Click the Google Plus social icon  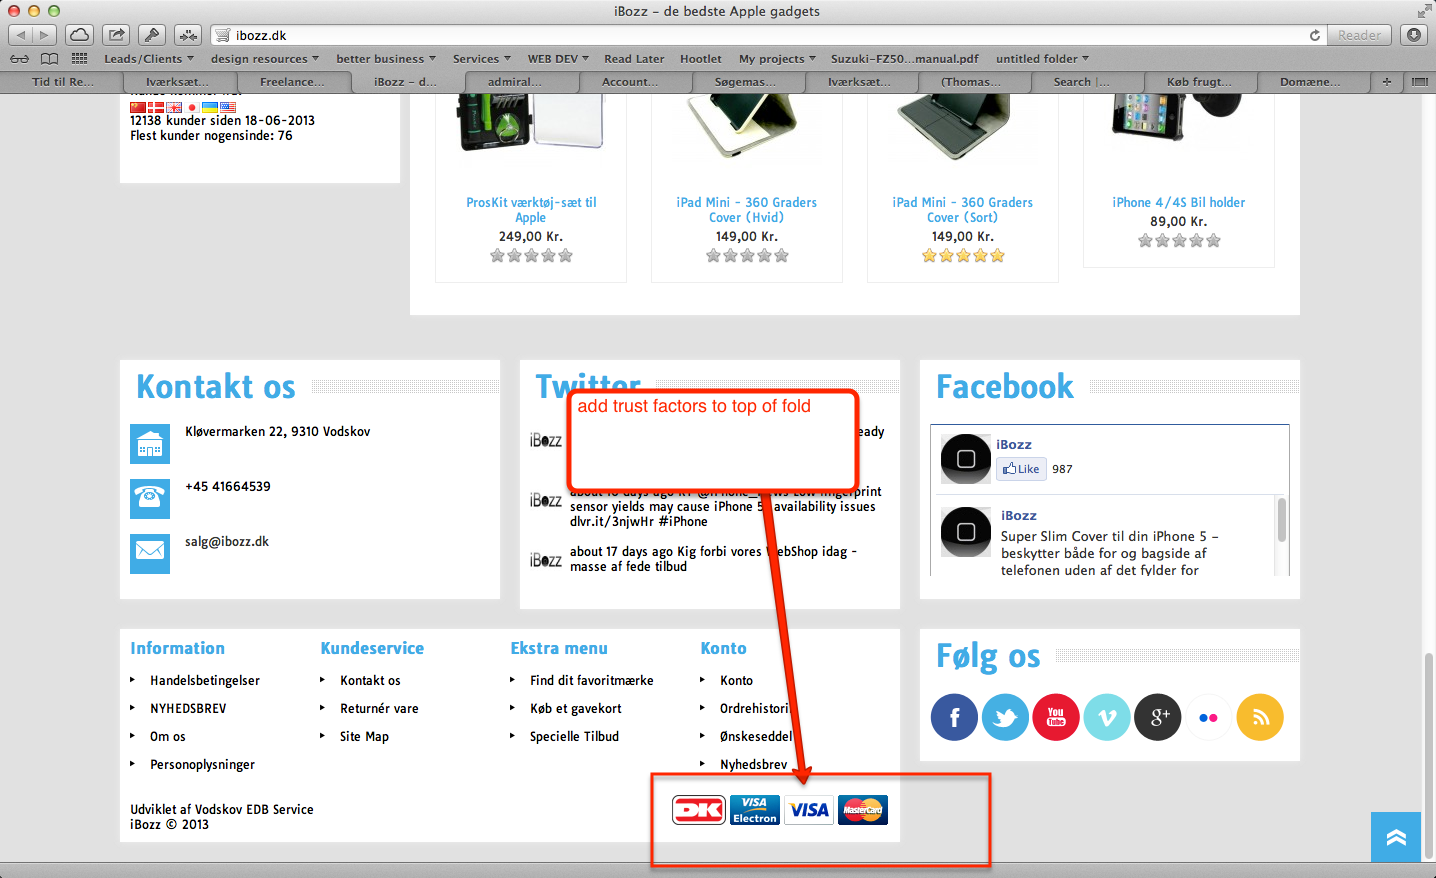(x=1158, y=717)
